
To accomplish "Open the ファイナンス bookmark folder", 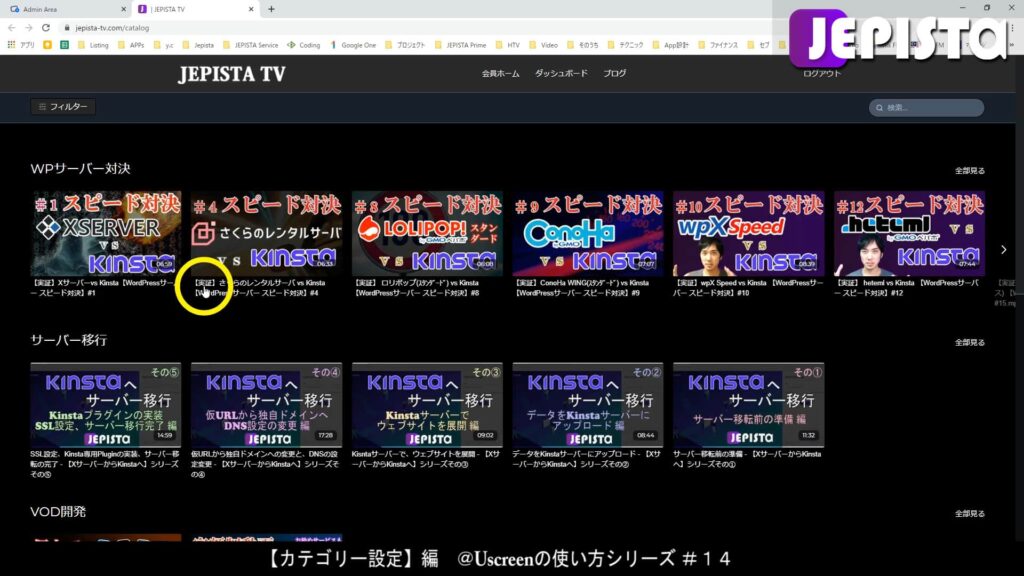I will tap(718, 45).
